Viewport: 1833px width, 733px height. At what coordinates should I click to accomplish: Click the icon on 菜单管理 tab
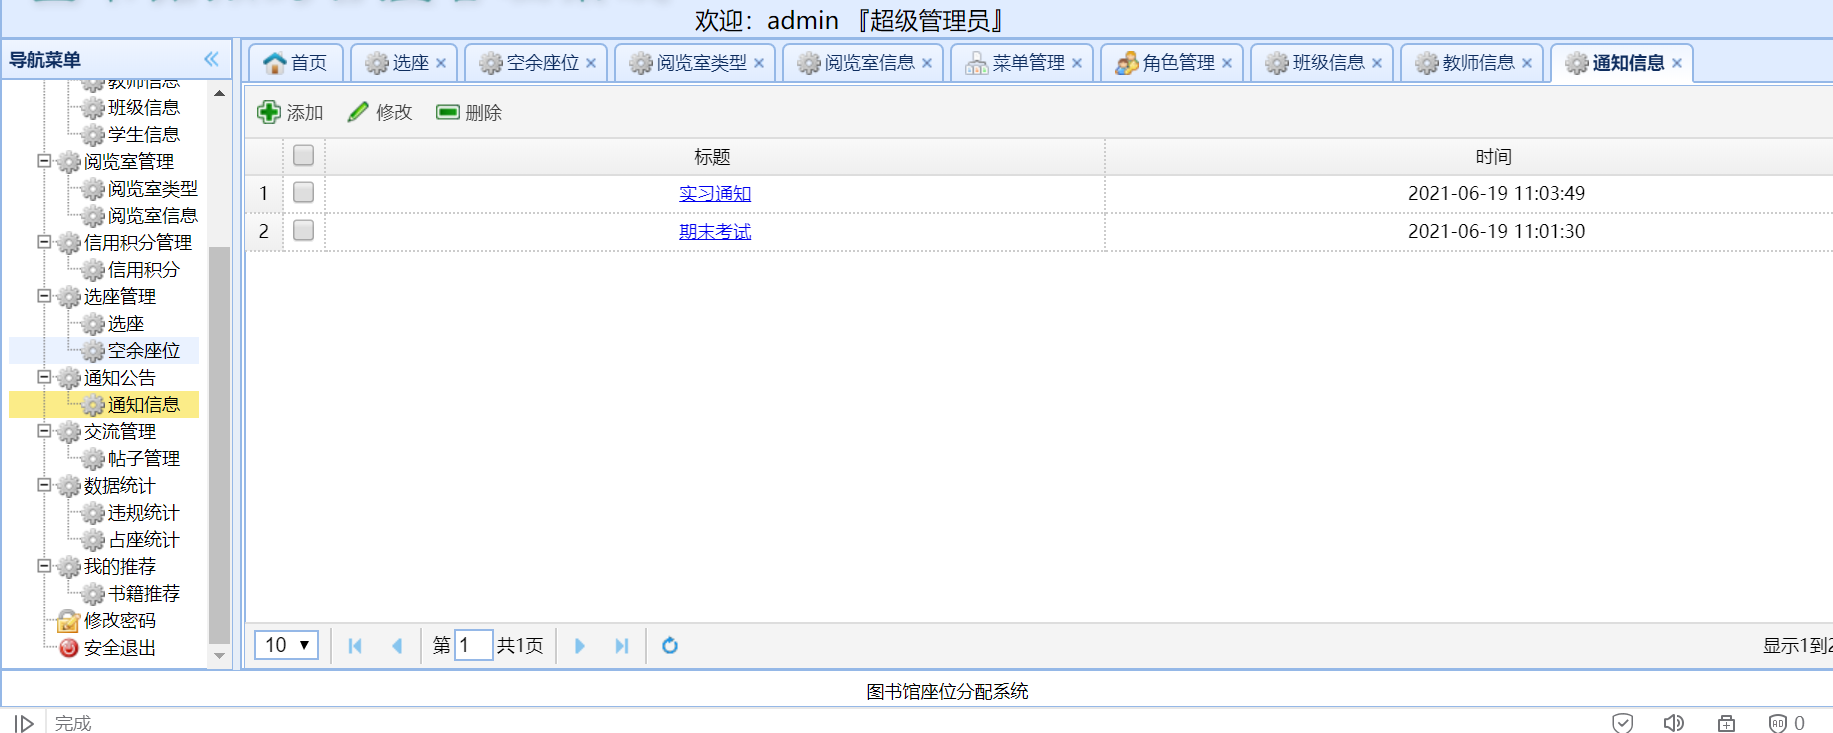coord(977,63)
